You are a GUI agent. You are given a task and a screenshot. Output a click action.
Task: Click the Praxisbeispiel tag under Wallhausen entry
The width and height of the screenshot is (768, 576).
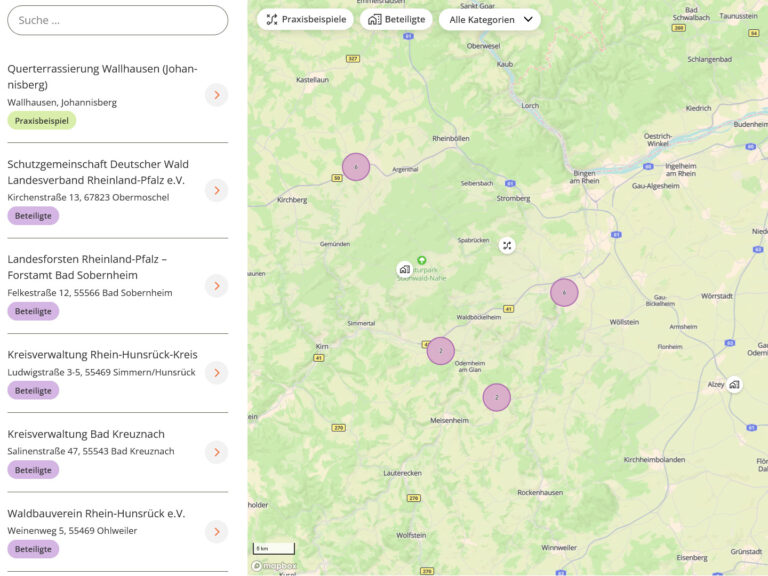(42, 120)
